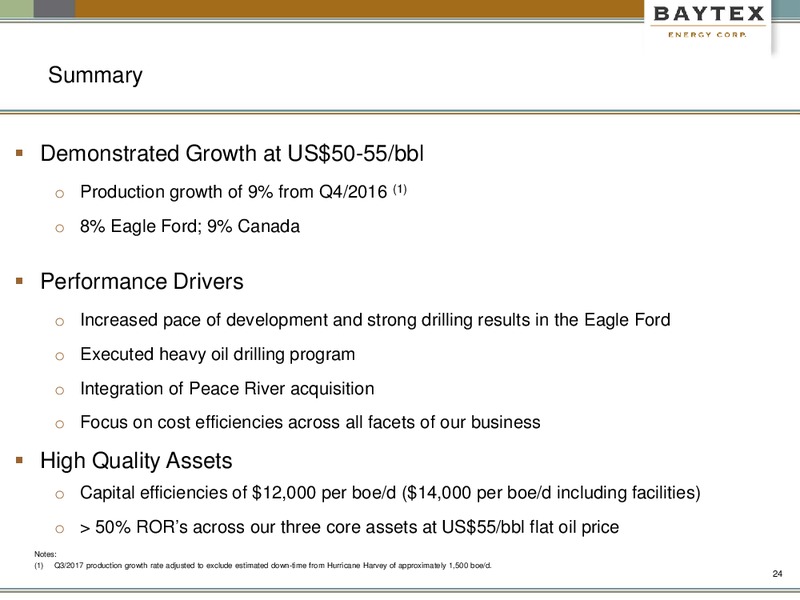This screenshot has width=800, height=600.
Task: Click 'Increased pace of development' bullet text
Action: (375, 320)
